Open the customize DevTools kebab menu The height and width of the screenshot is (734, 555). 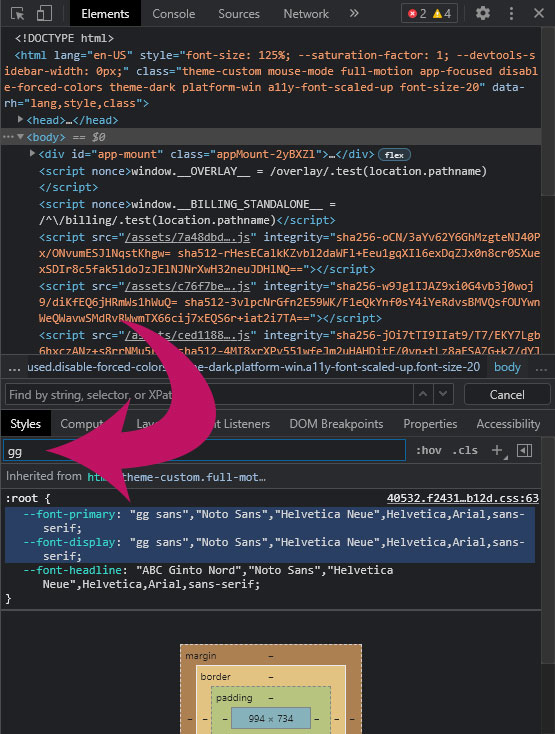pos(511,13)
